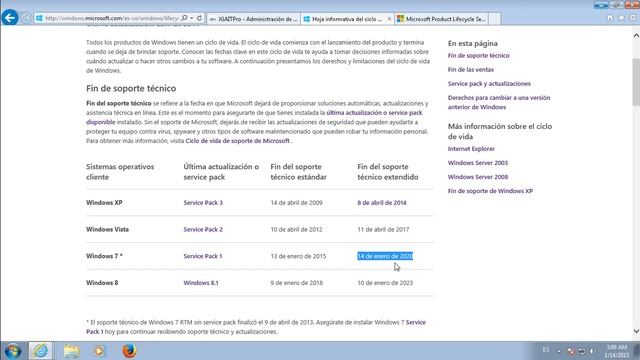Open a new blank tab
This screenshot has height=360, width=640.
495,19
